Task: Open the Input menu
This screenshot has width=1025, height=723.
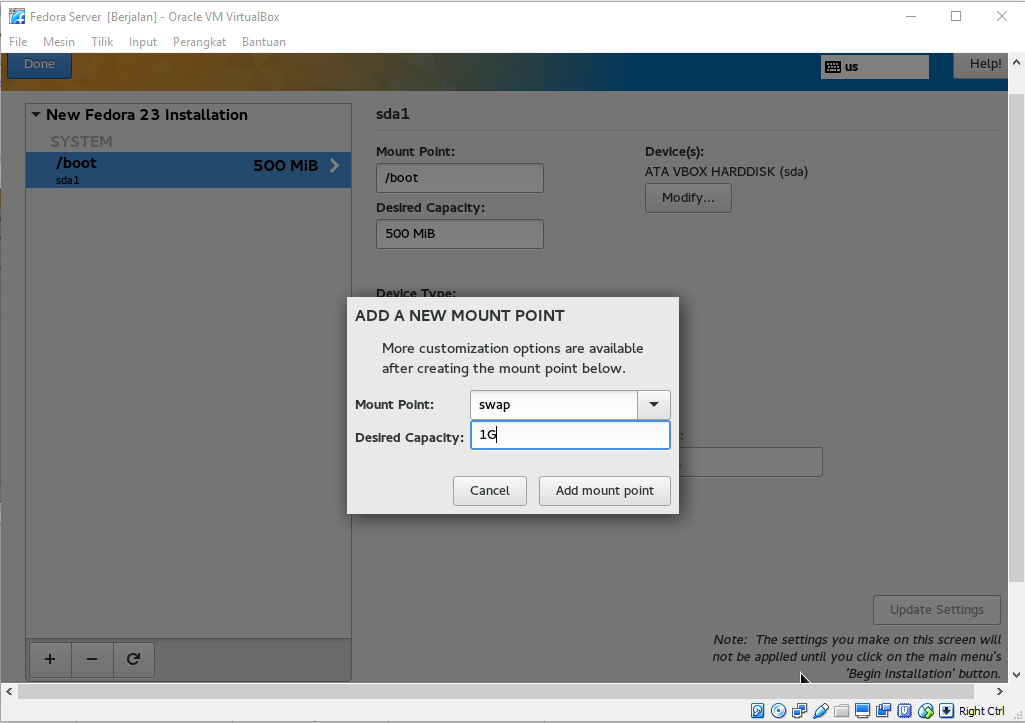Action: [143, 42]
